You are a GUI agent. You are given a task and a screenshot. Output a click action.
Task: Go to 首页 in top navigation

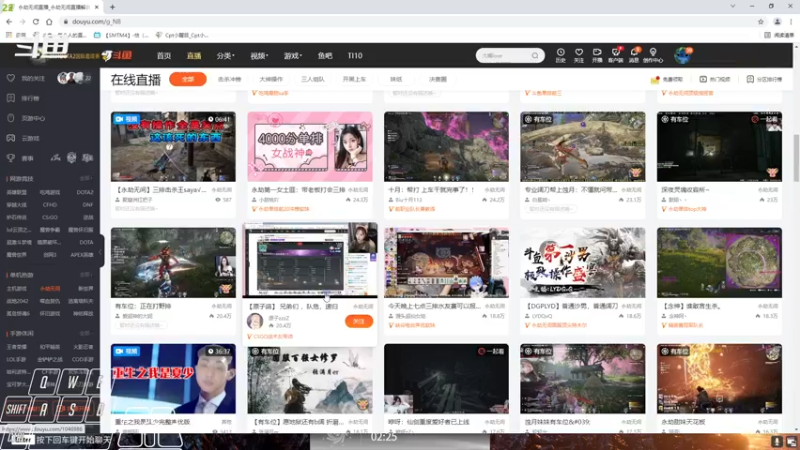coord(164,56)
